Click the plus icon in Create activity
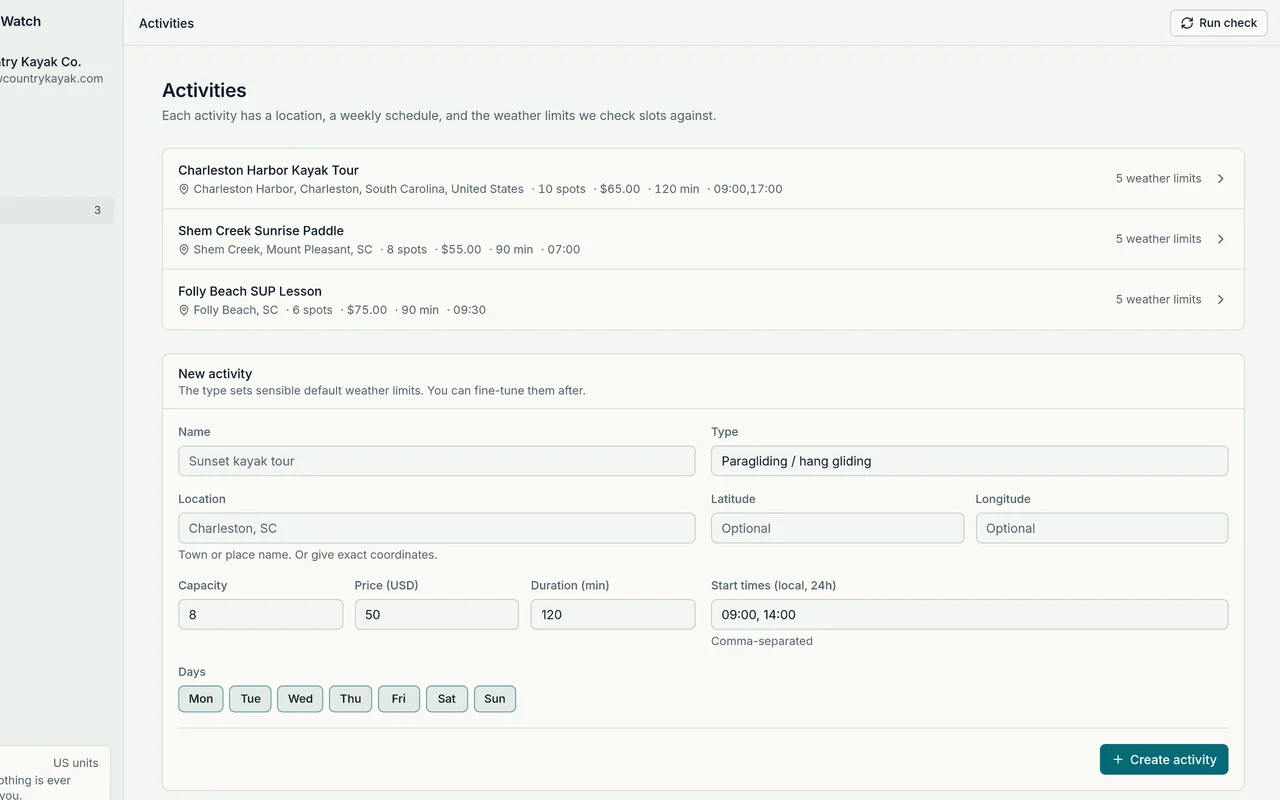The image size is (1280, 800). (x=1118, y=760)
